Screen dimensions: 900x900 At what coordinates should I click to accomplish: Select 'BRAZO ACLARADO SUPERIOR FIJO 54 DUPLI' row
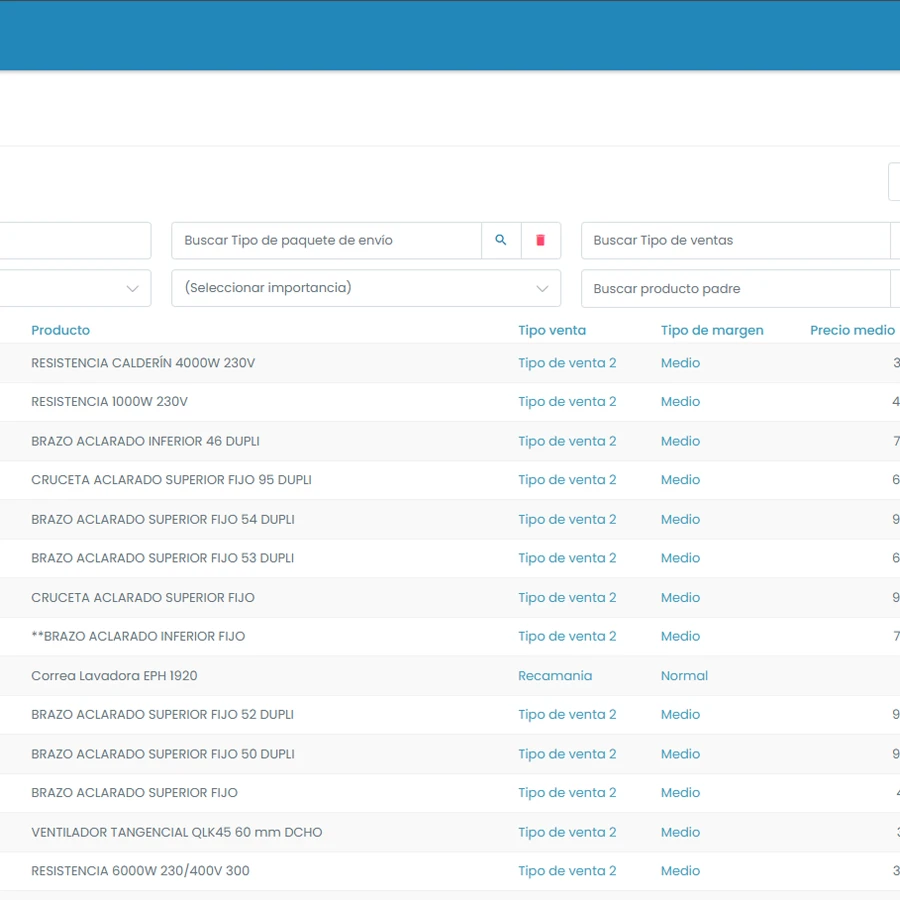click(450, 519)
